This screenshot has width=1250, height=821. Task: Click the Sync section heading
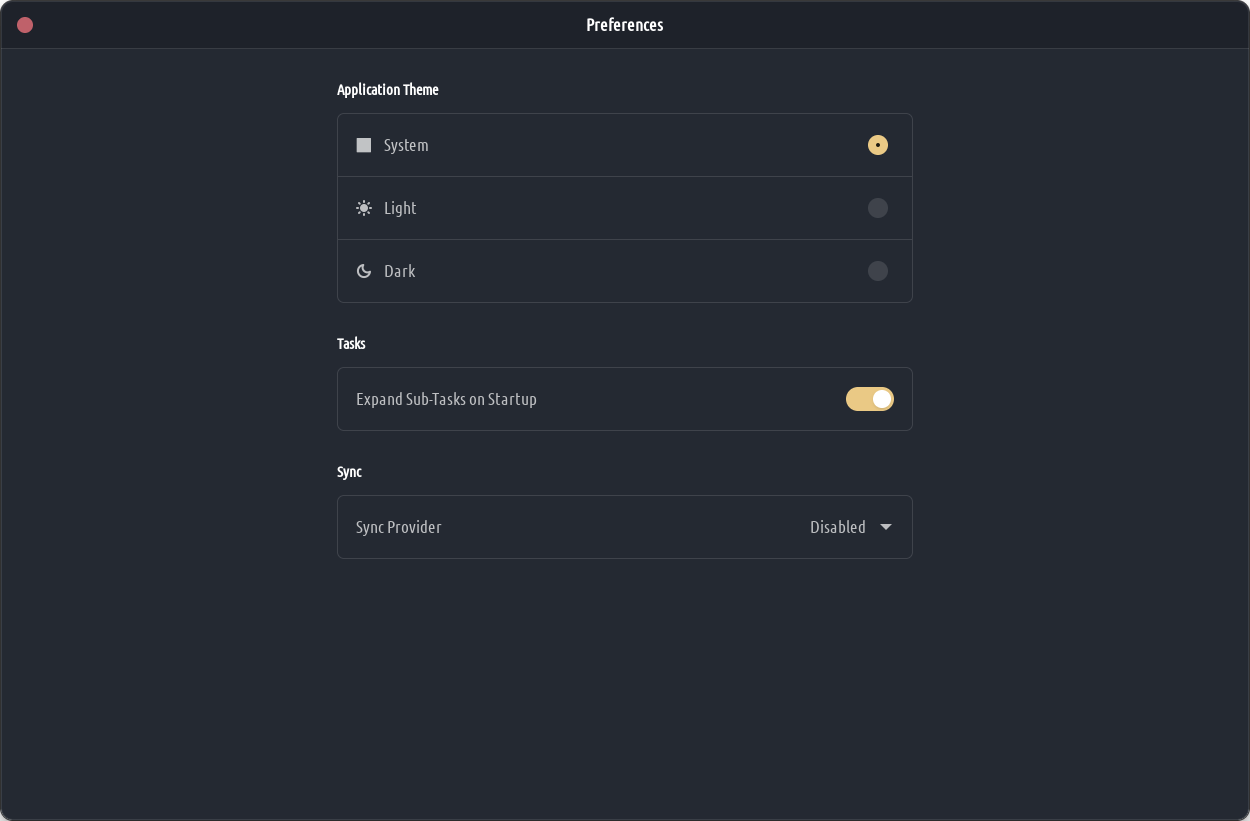click(x=349, y=472)
